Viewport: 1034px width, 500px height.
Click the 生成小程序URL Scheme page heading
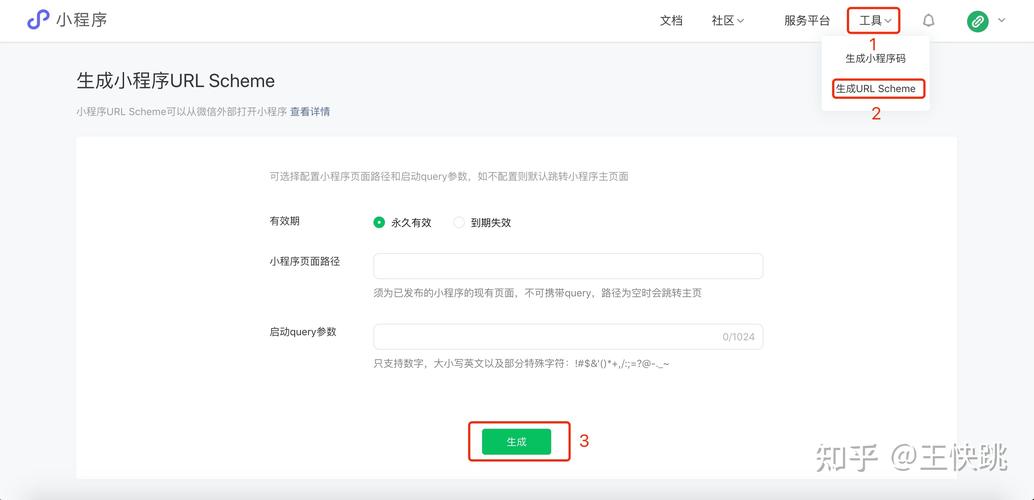pos(175,80)
